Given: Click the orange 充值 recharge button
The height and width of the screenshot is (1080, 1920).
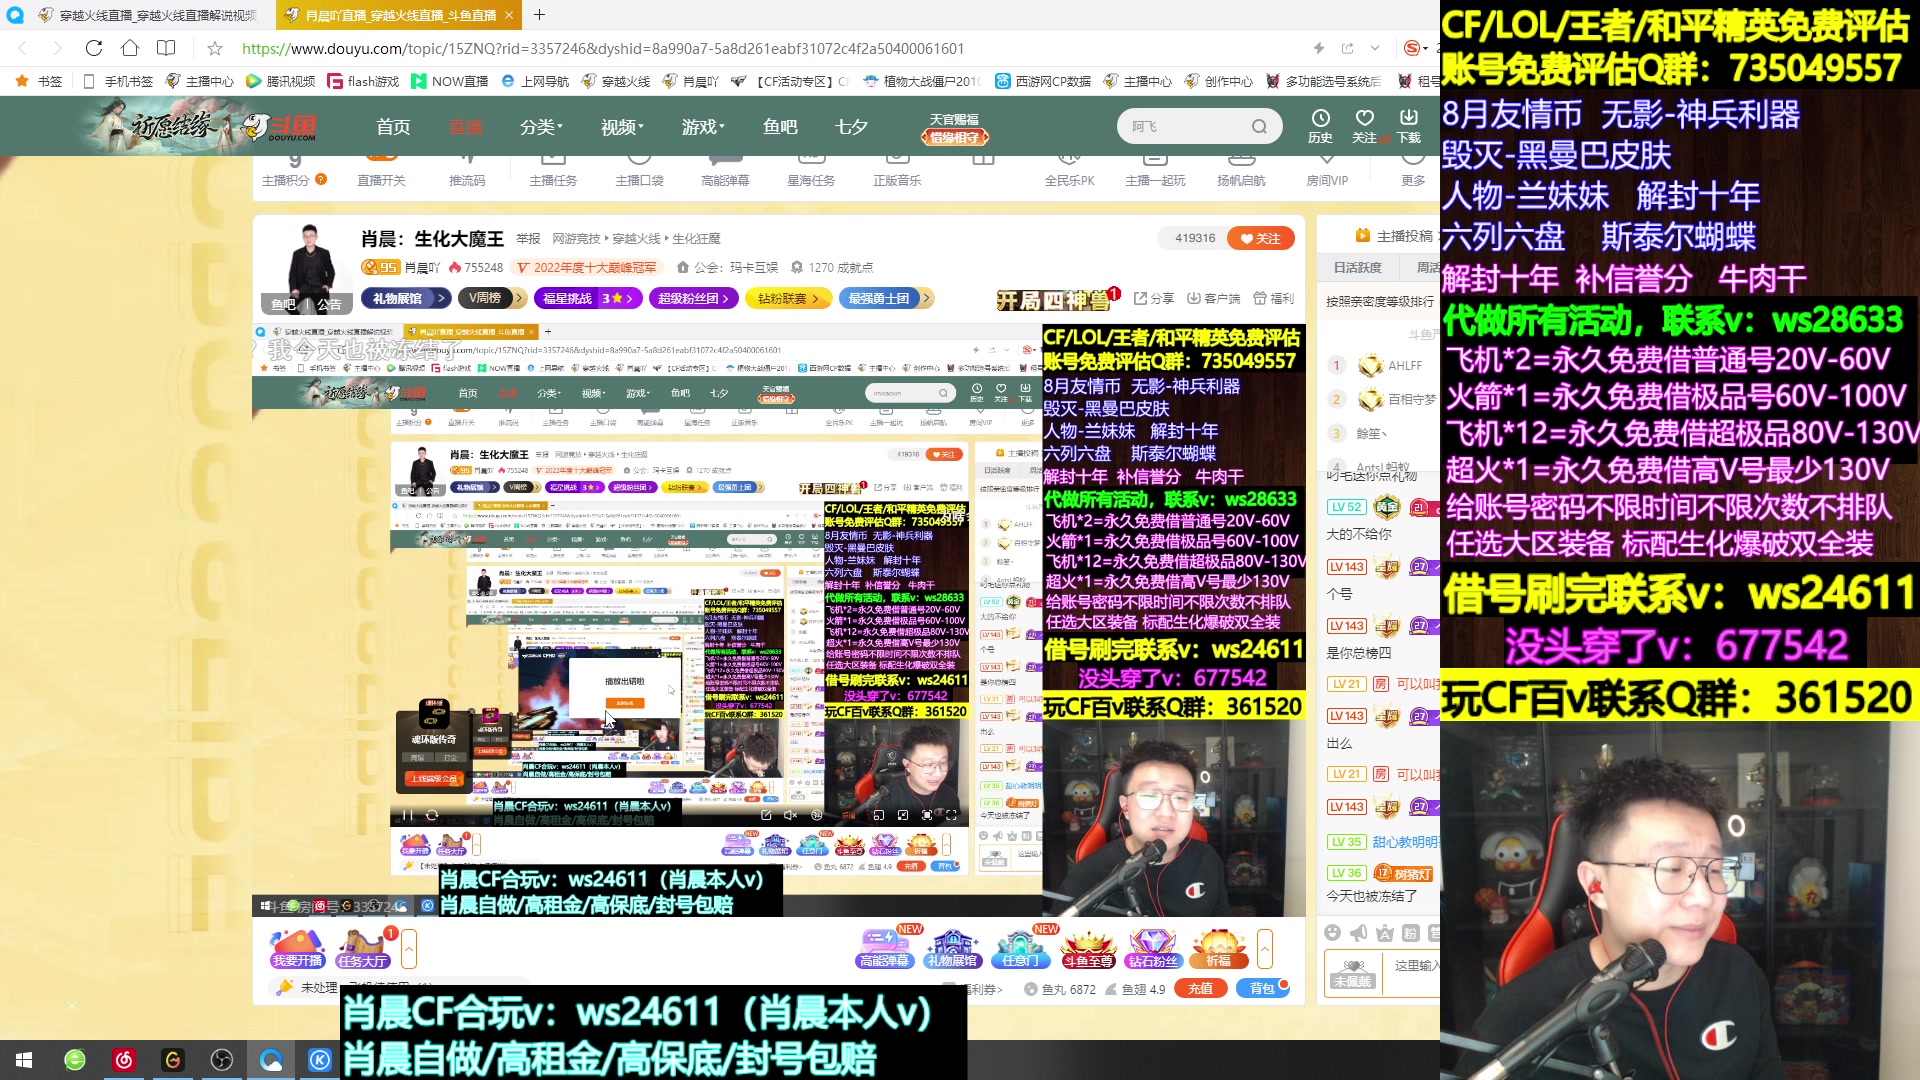Looking at the screenshot, I should tap(1201, 988).
